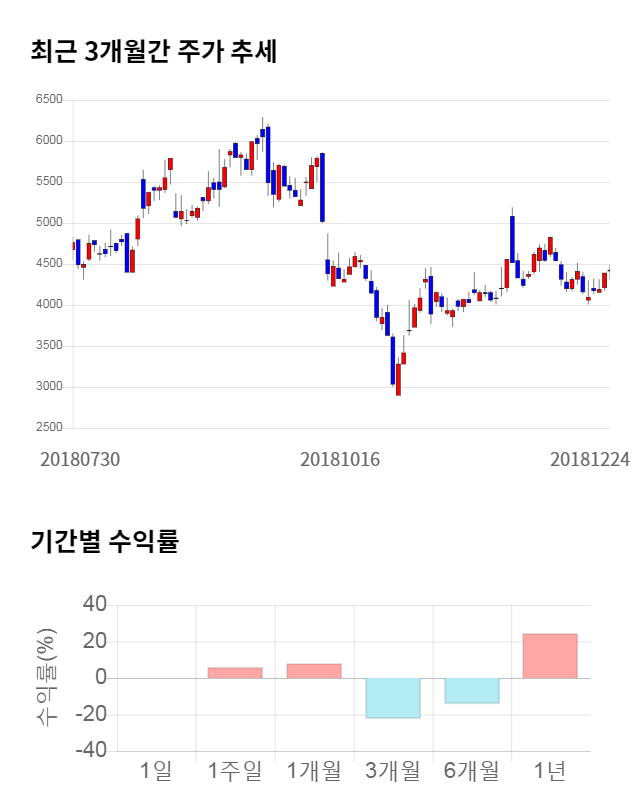Screen dimensions: 640x810
Task: Click the 1주일 axis label
Action: [x=235, y=771]
